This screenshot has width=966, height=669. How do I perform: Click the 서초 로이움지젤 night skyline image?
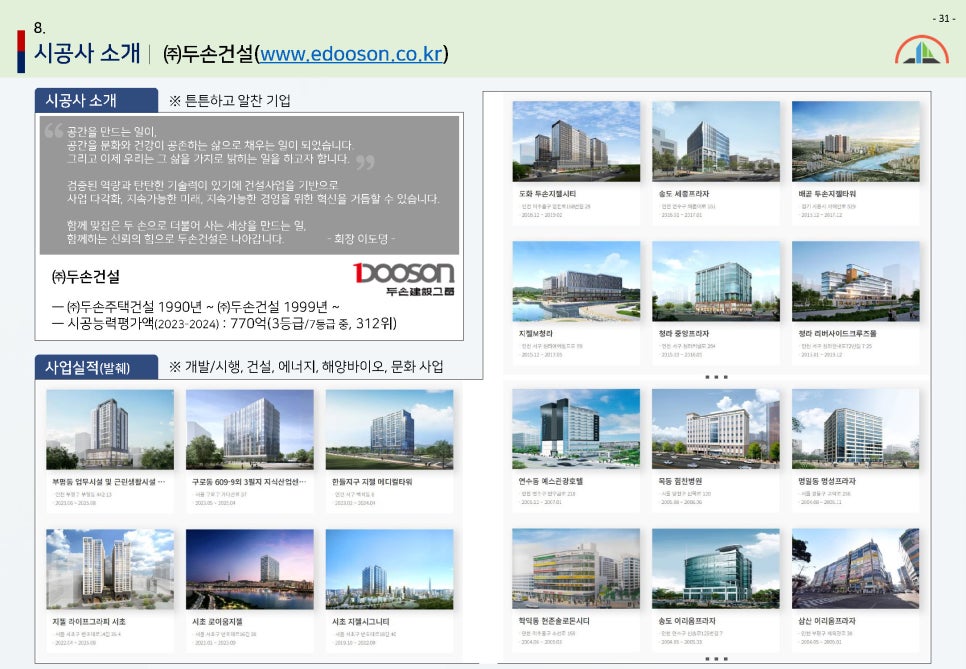[250, 569]
